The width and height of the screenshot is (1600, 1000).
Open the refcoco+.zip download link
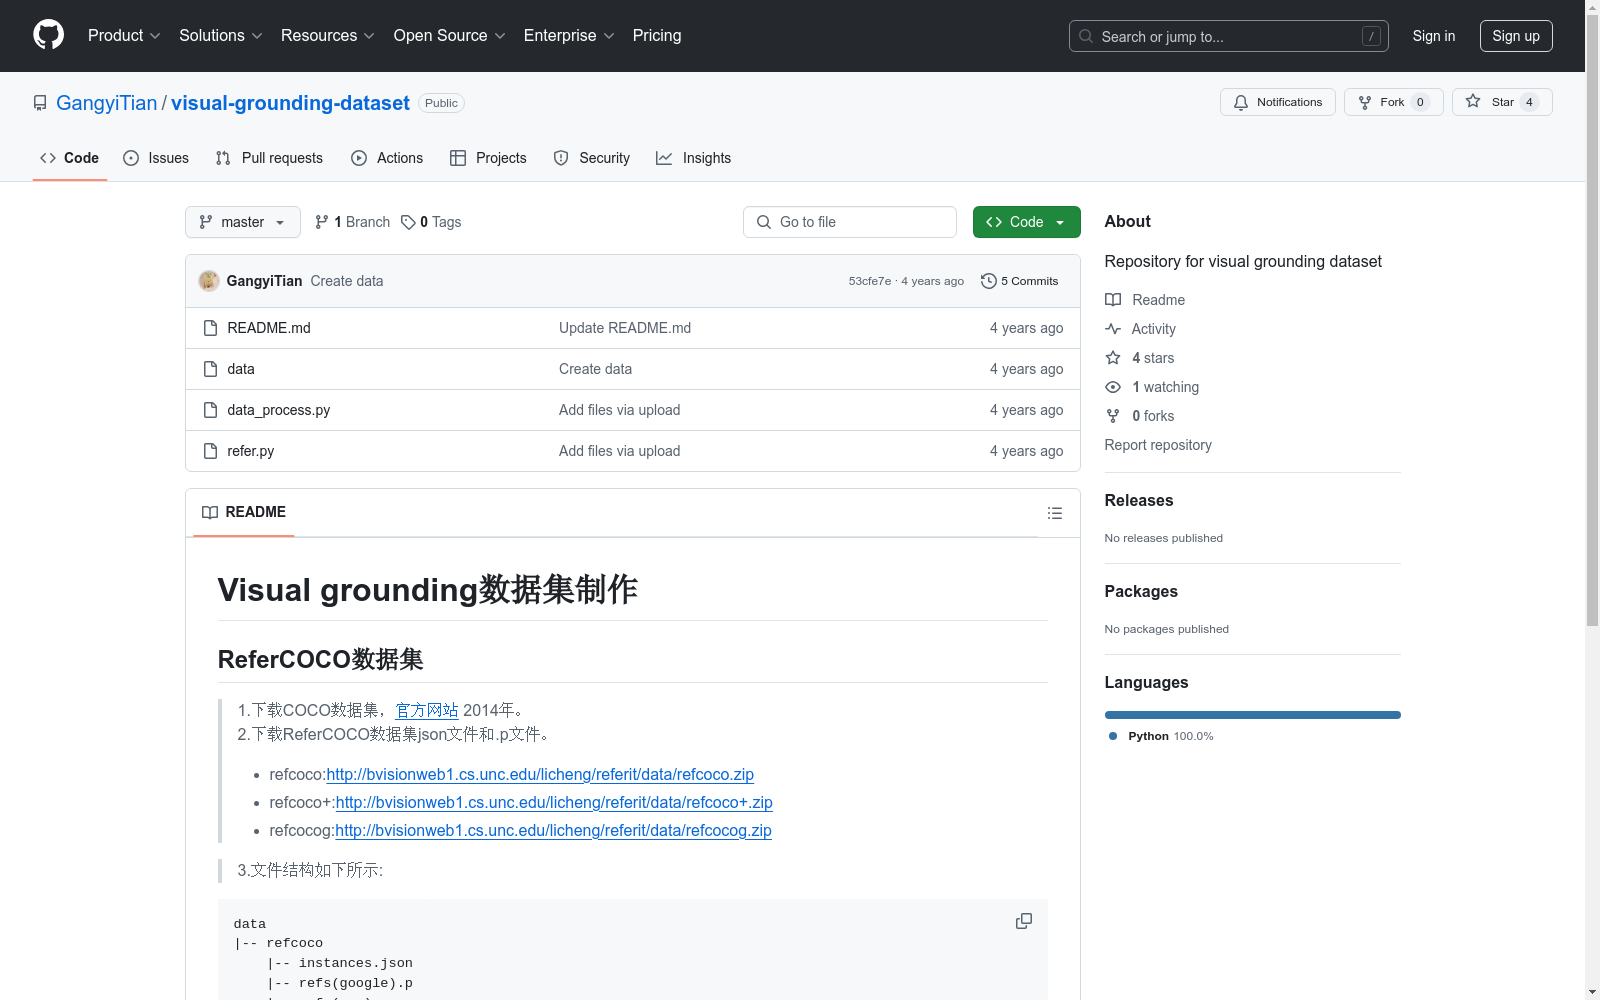coord(554,803)
